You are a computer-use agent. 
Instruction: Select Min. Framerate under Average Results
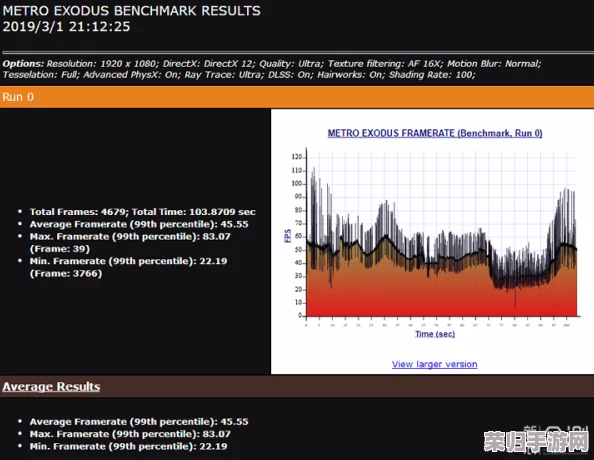pos(128,446)
